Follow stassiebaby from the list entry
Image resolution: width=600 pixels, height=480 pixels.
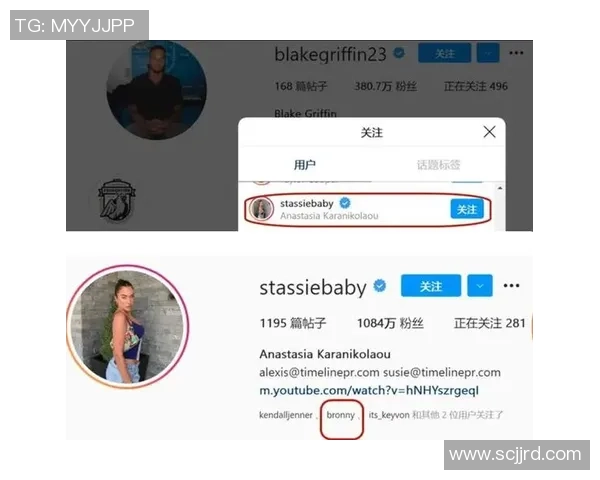[x=467, y=209]
